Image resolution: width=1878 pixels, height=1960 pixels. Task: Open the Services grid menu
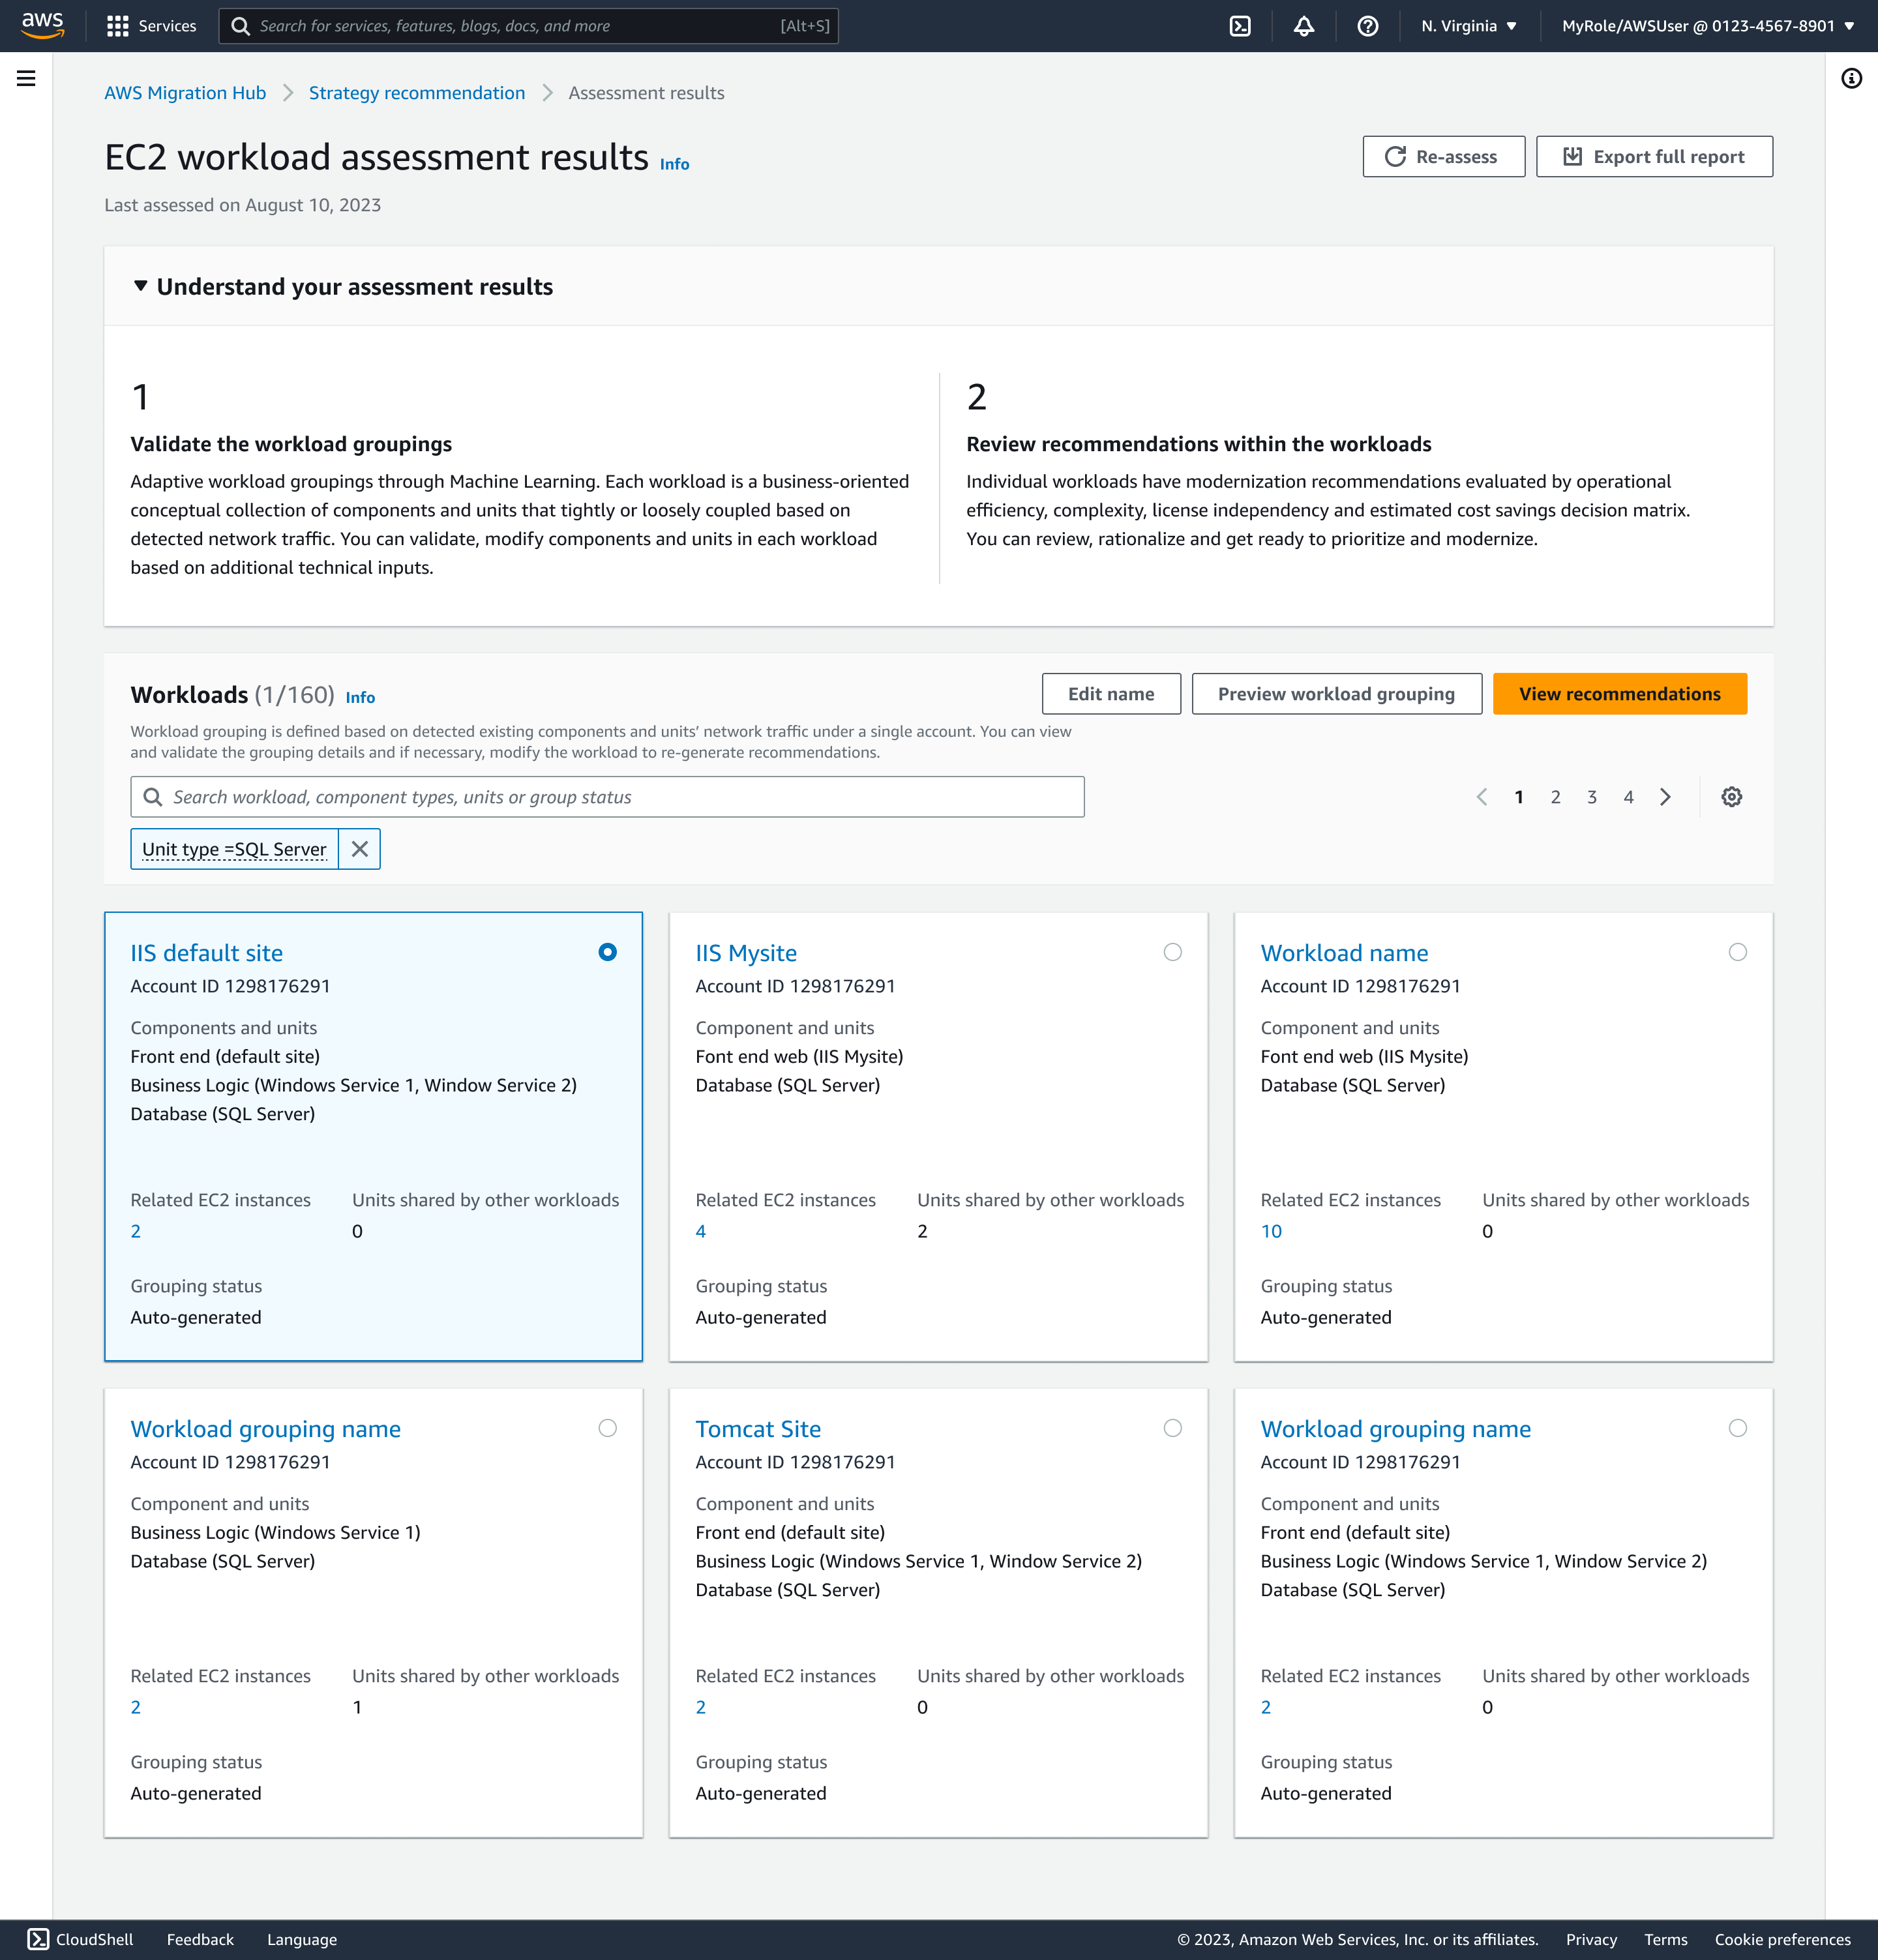click(x=151, y=26)
